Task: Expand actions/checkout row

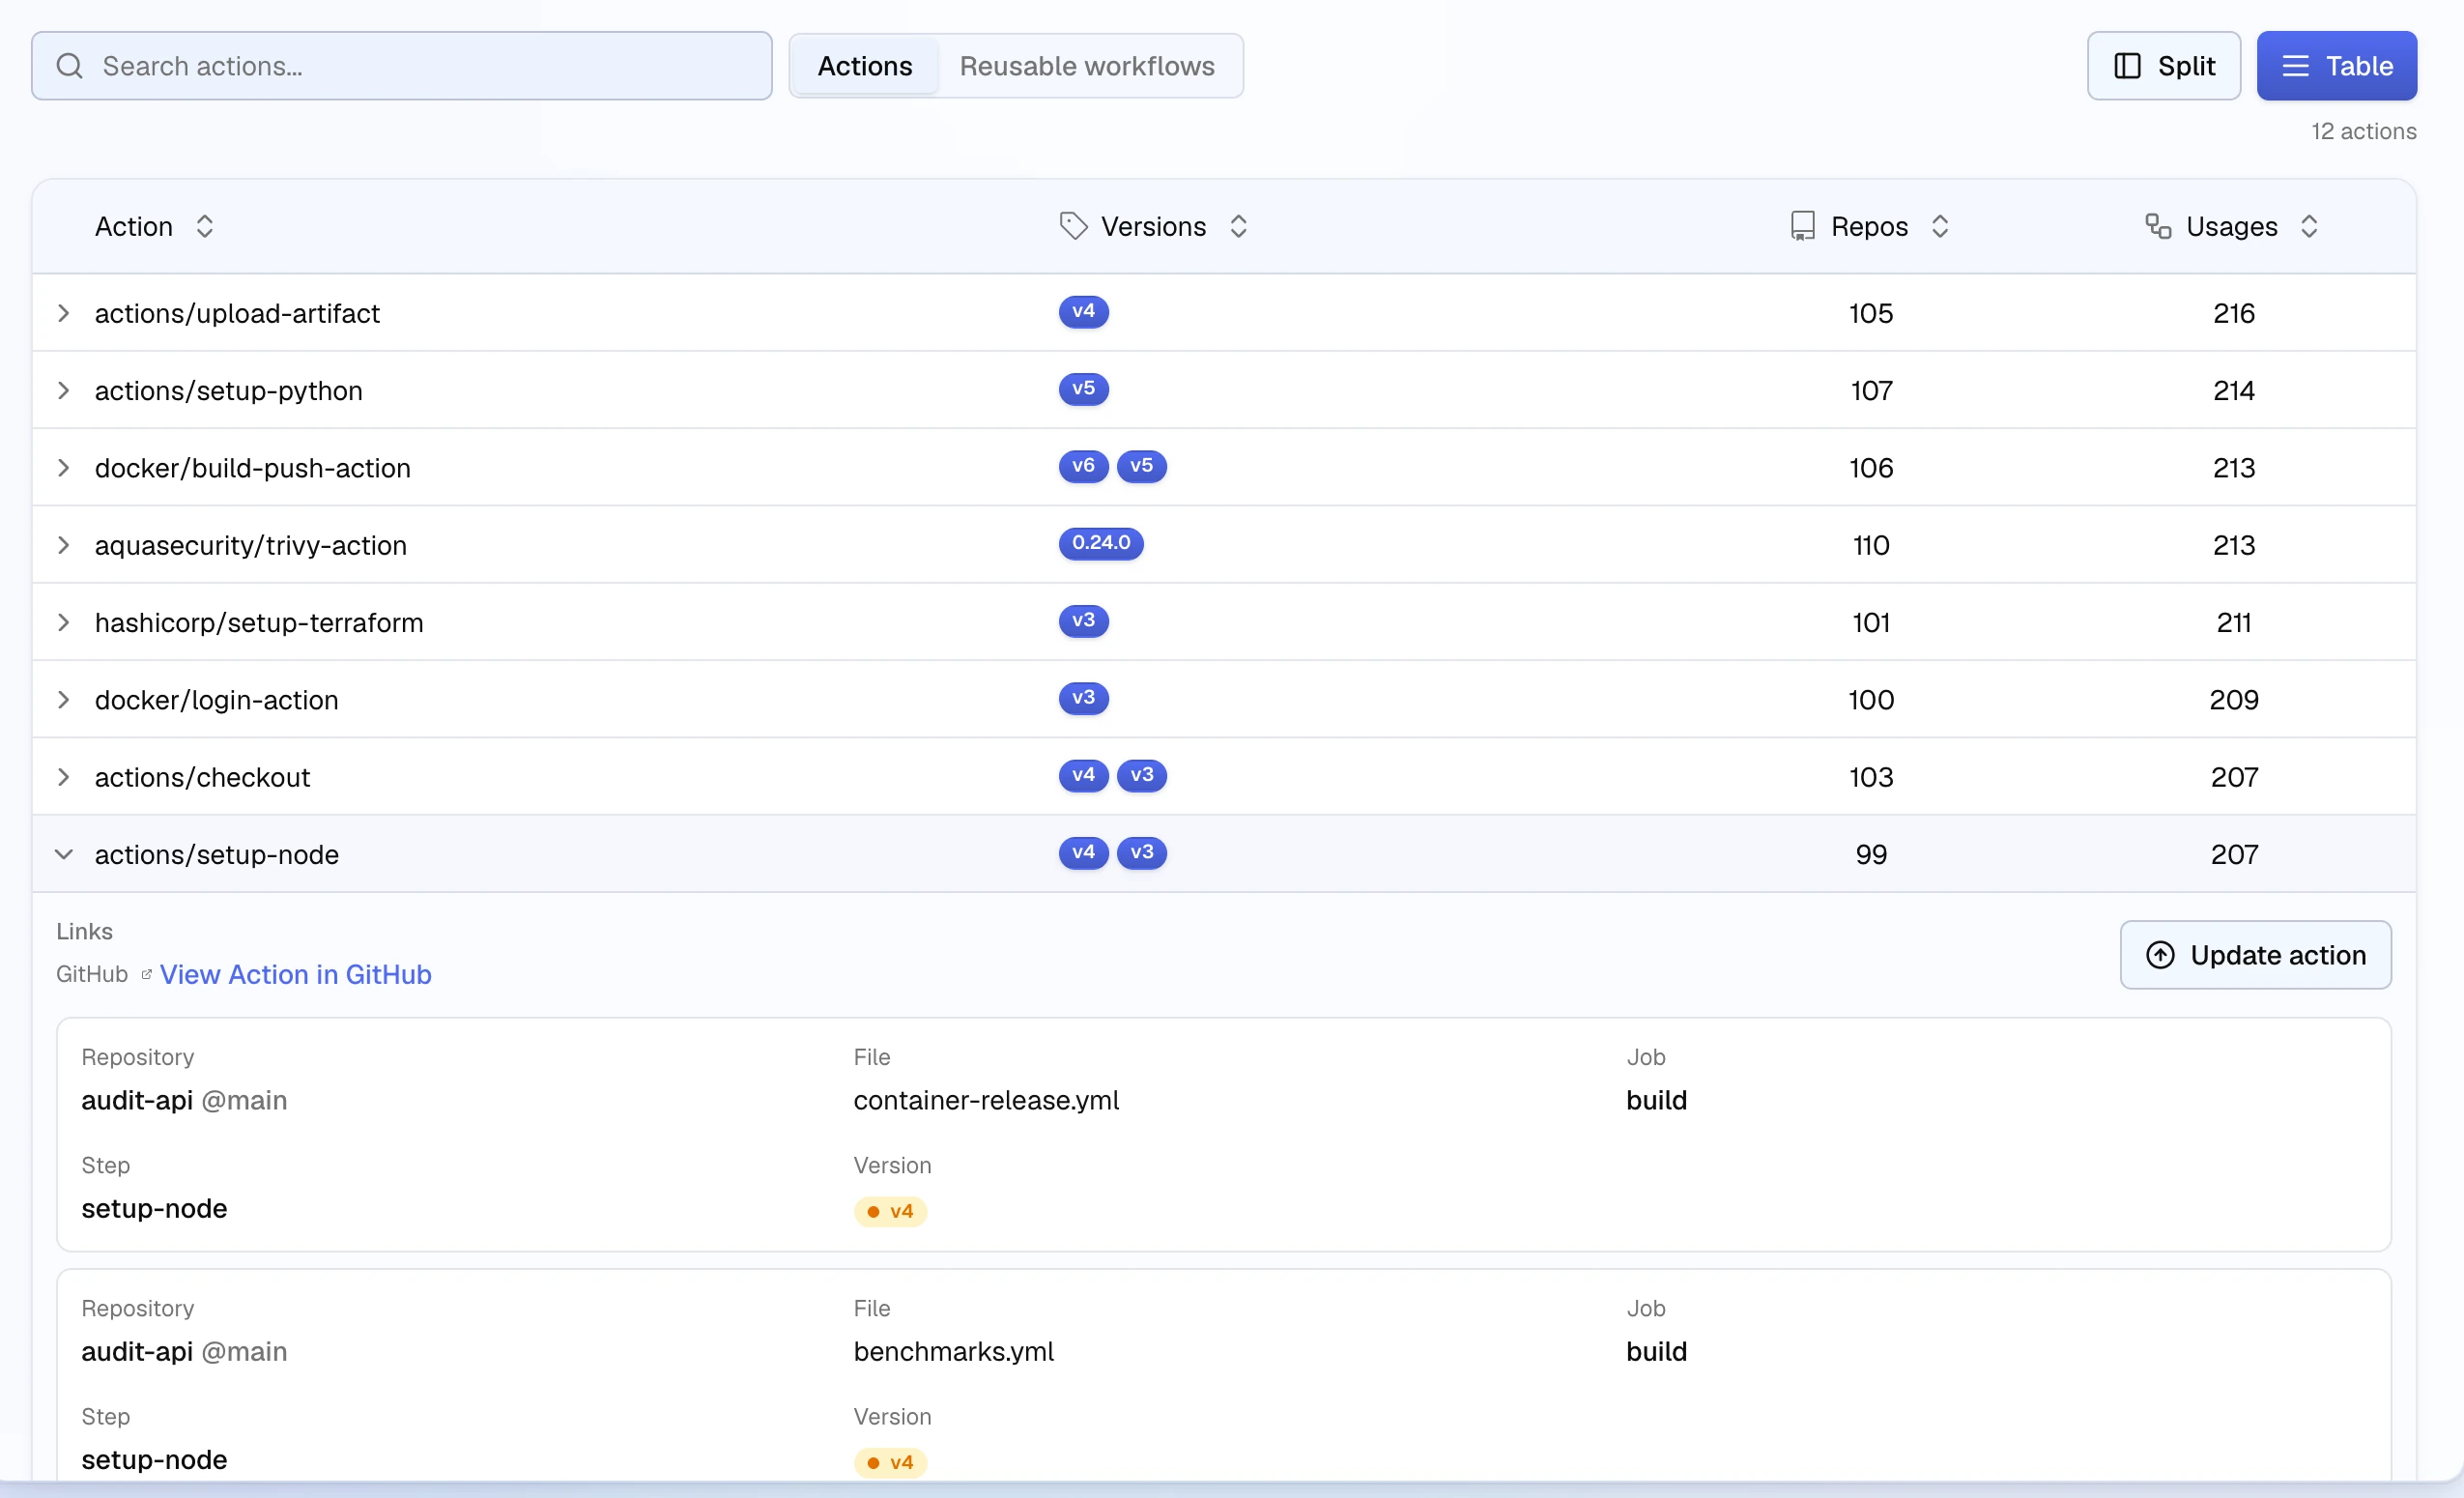Action: pos(64,777)
